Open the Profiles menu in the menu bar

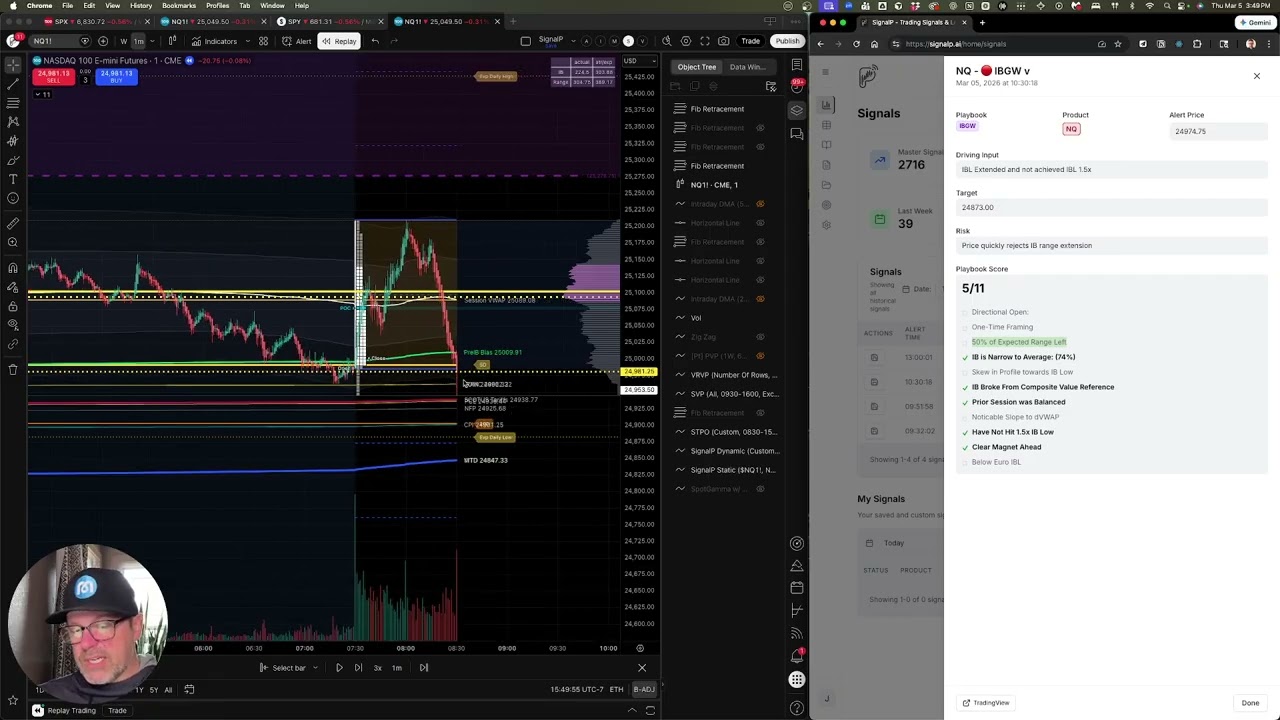(217, 5)
